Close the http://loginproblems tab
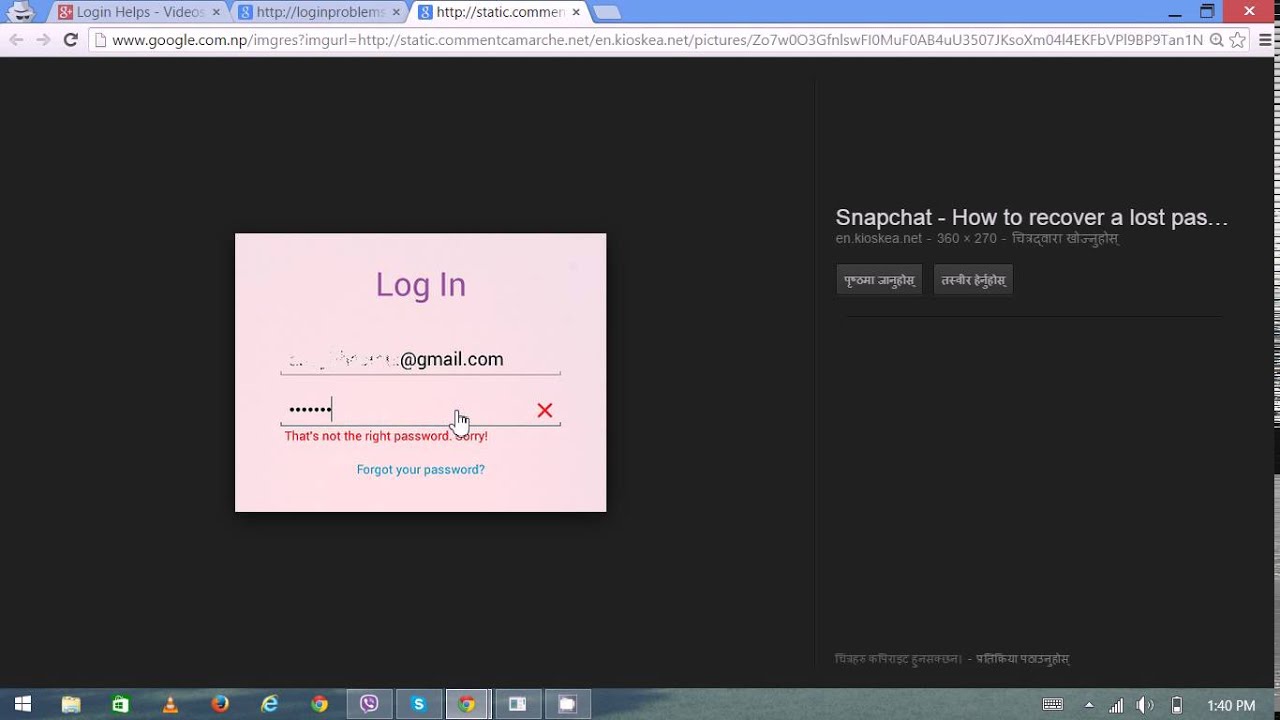 point(396,12)
